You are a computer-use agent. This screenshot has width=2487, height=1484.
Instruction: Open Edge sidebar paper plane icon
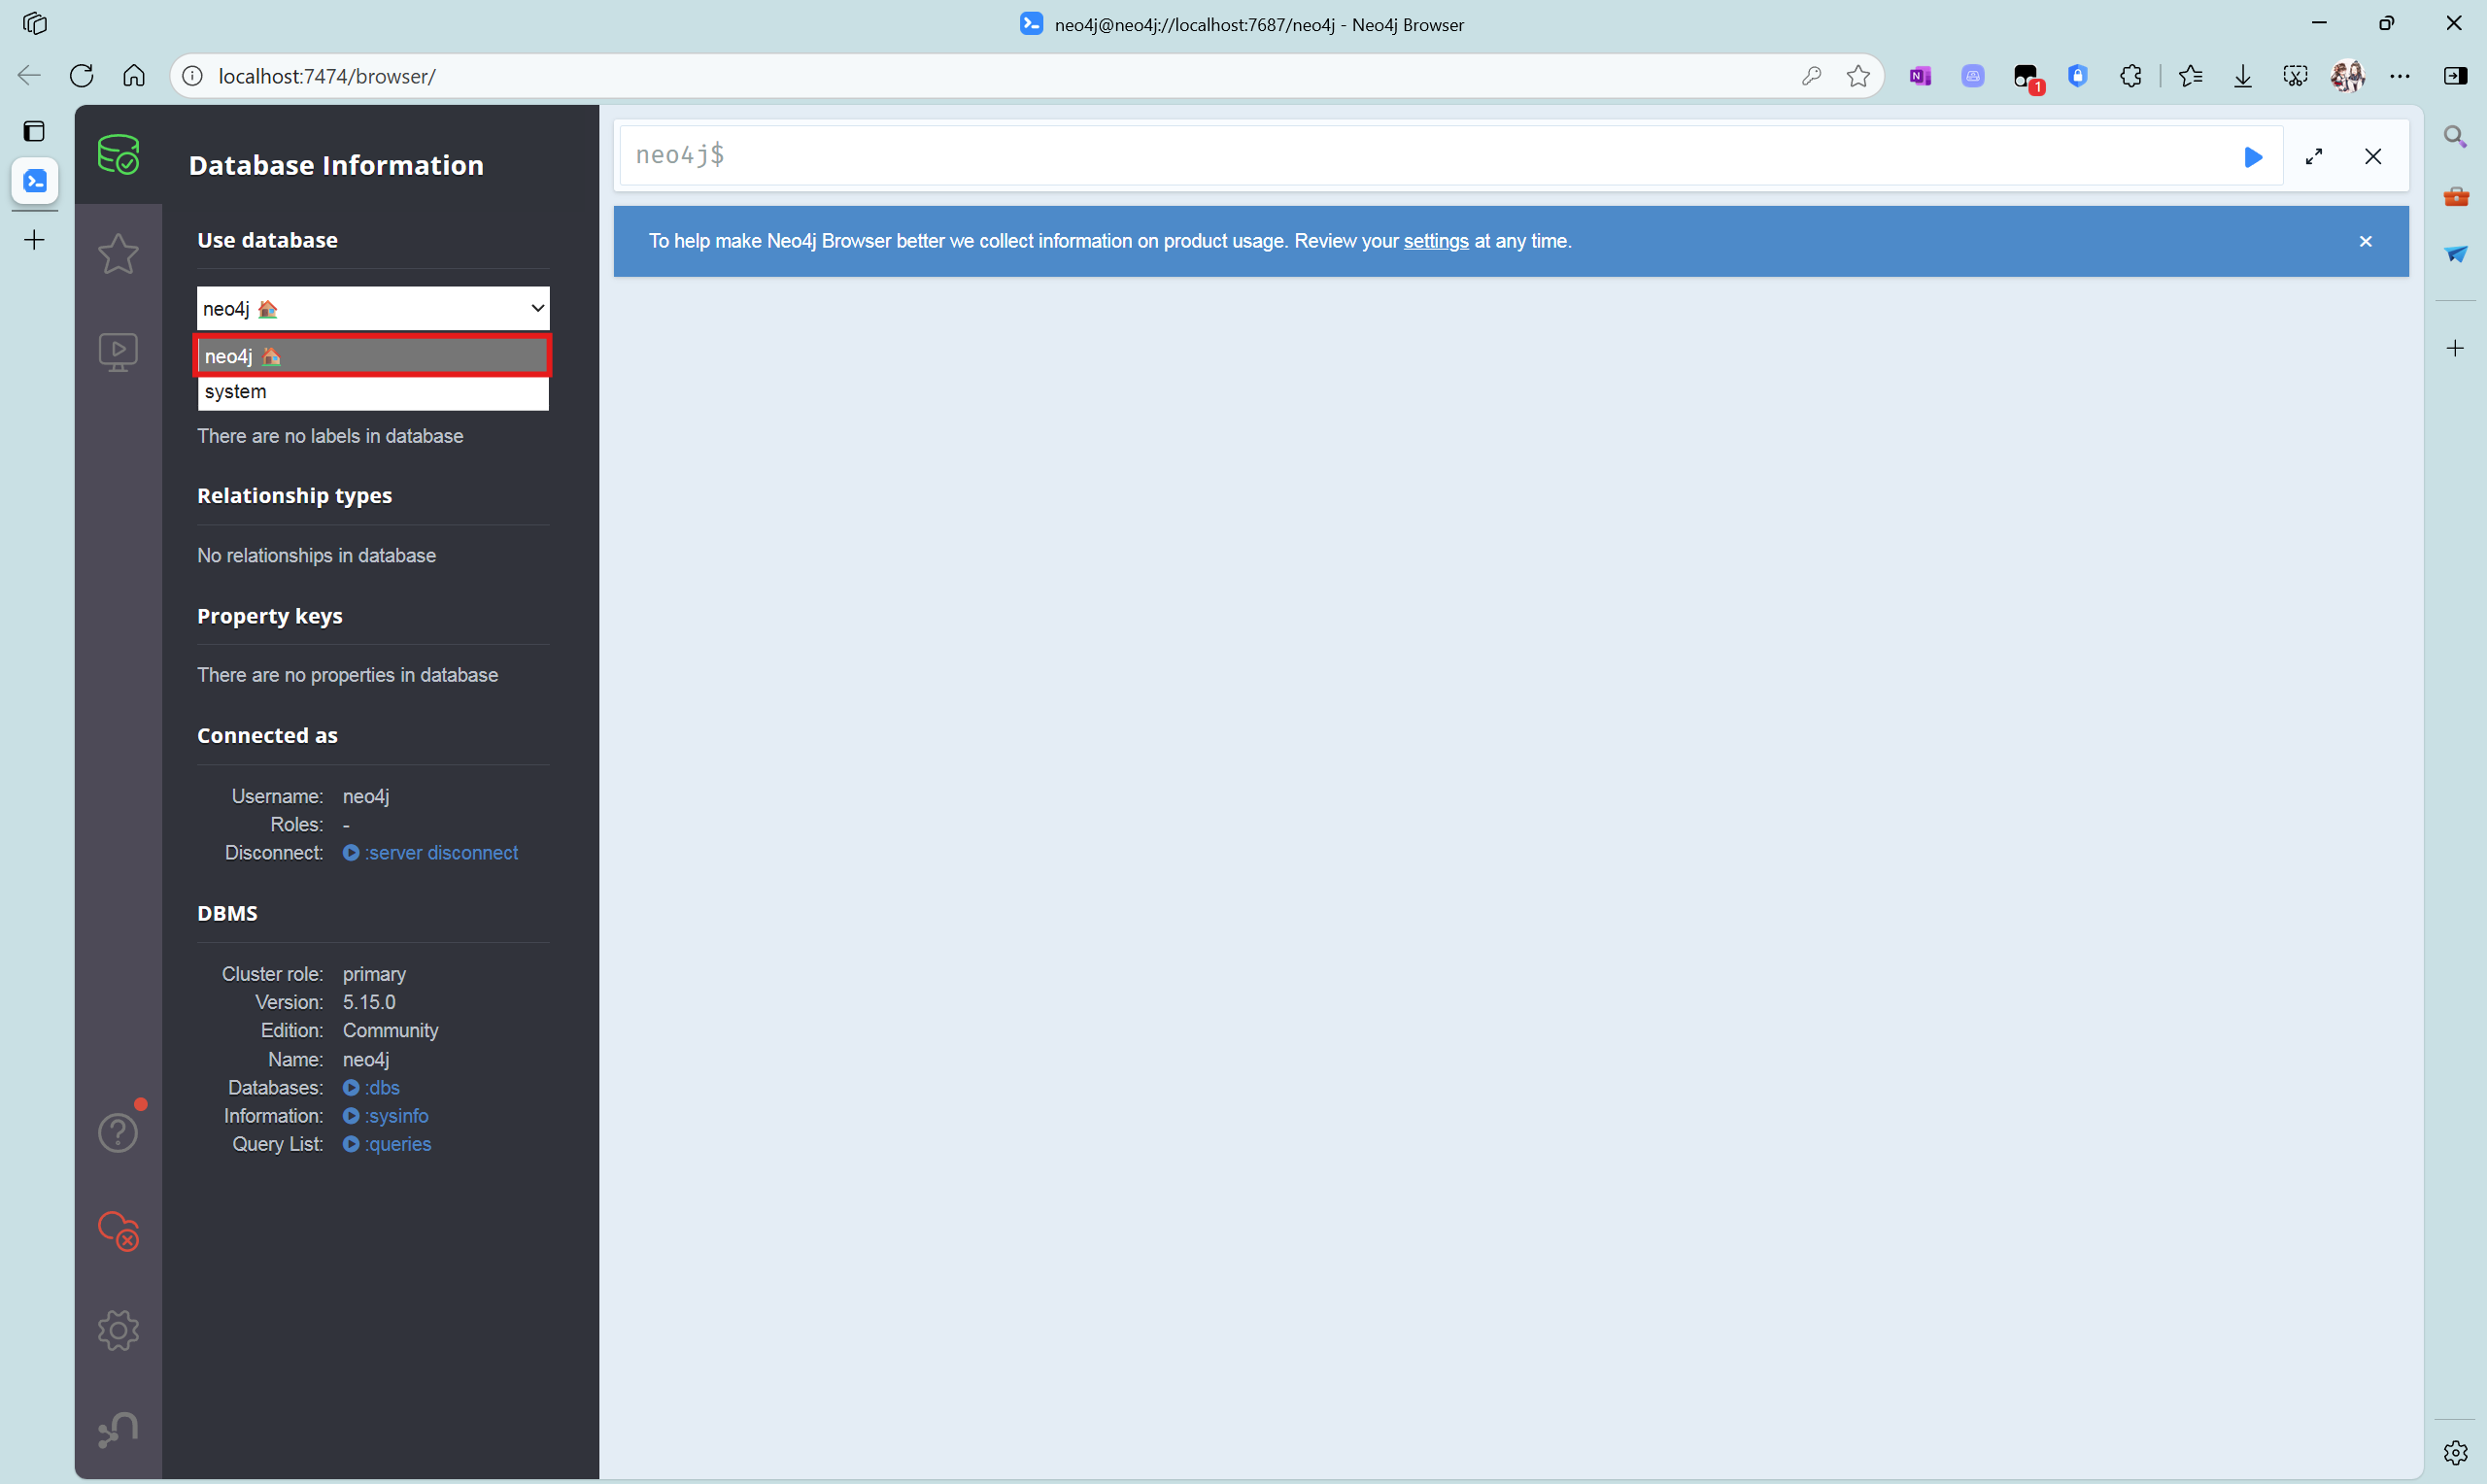click(x=2455, y=254)
